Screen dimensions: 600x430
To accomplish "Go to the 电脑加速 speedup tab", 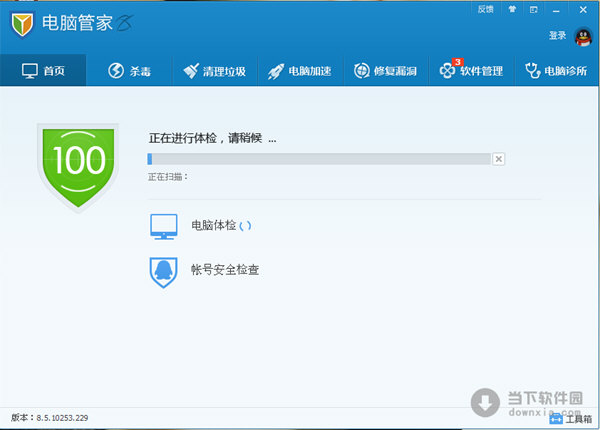I will 300,71.
